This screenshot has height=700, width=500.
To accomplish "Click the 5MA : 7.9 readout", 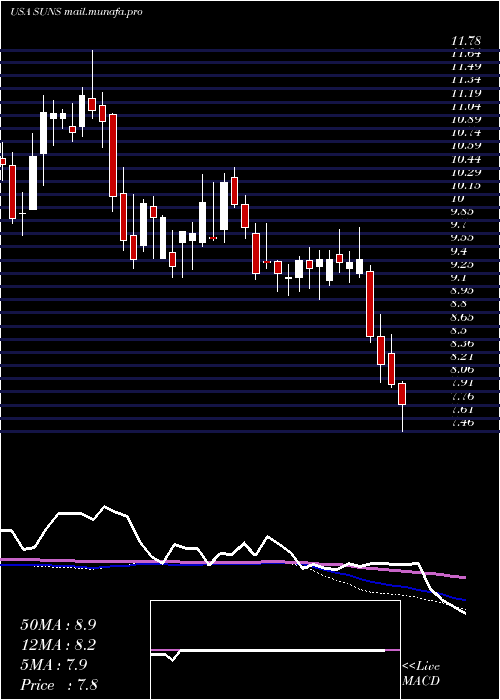I will [54, 665].
